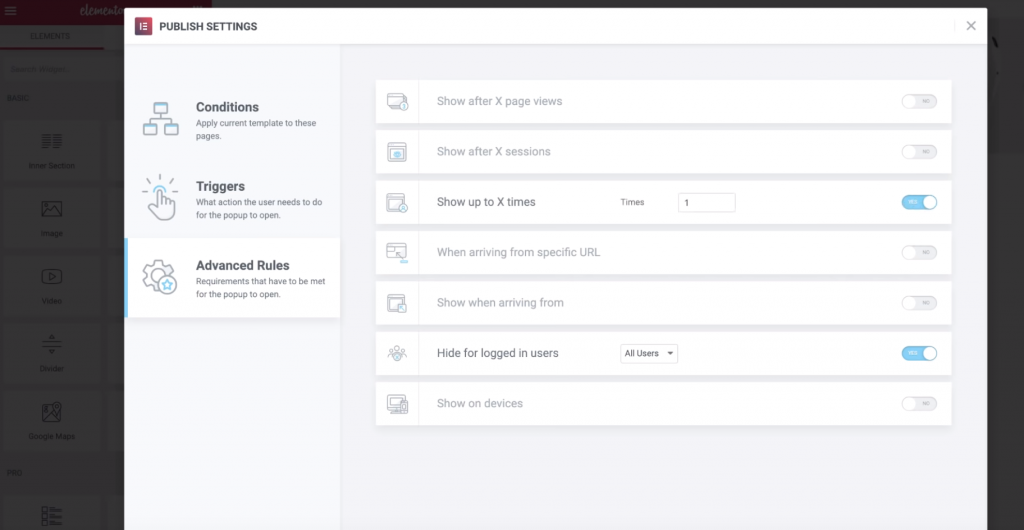1024x530 pixels.
Task: Disable the 'Show up to X times' toggle
Action: 918,202
